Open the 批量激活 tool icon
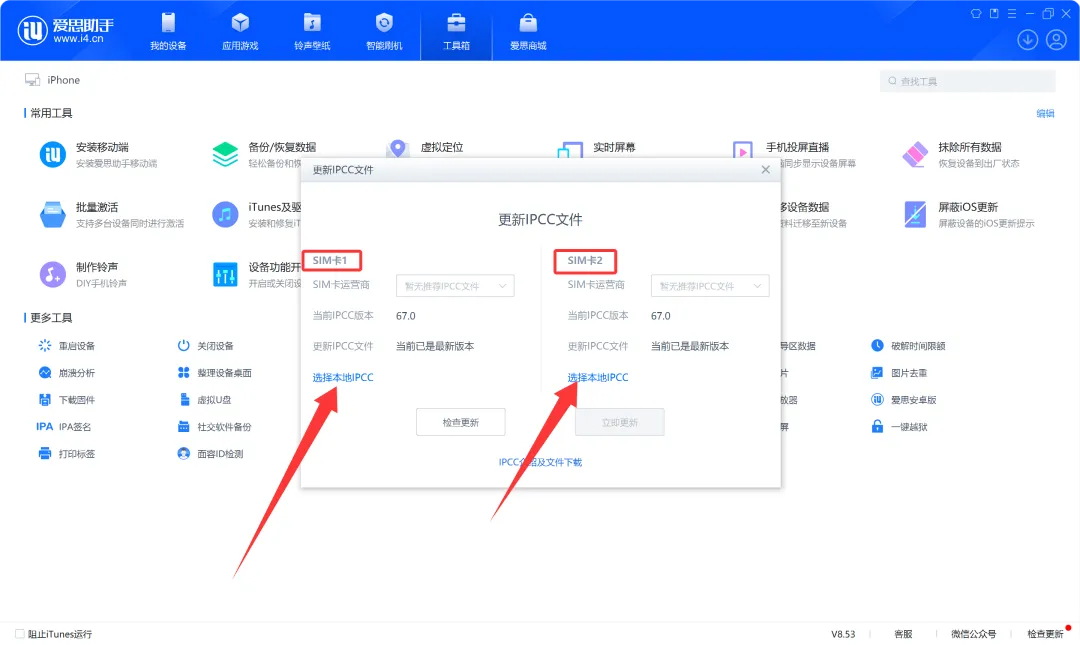 [53, 214]
